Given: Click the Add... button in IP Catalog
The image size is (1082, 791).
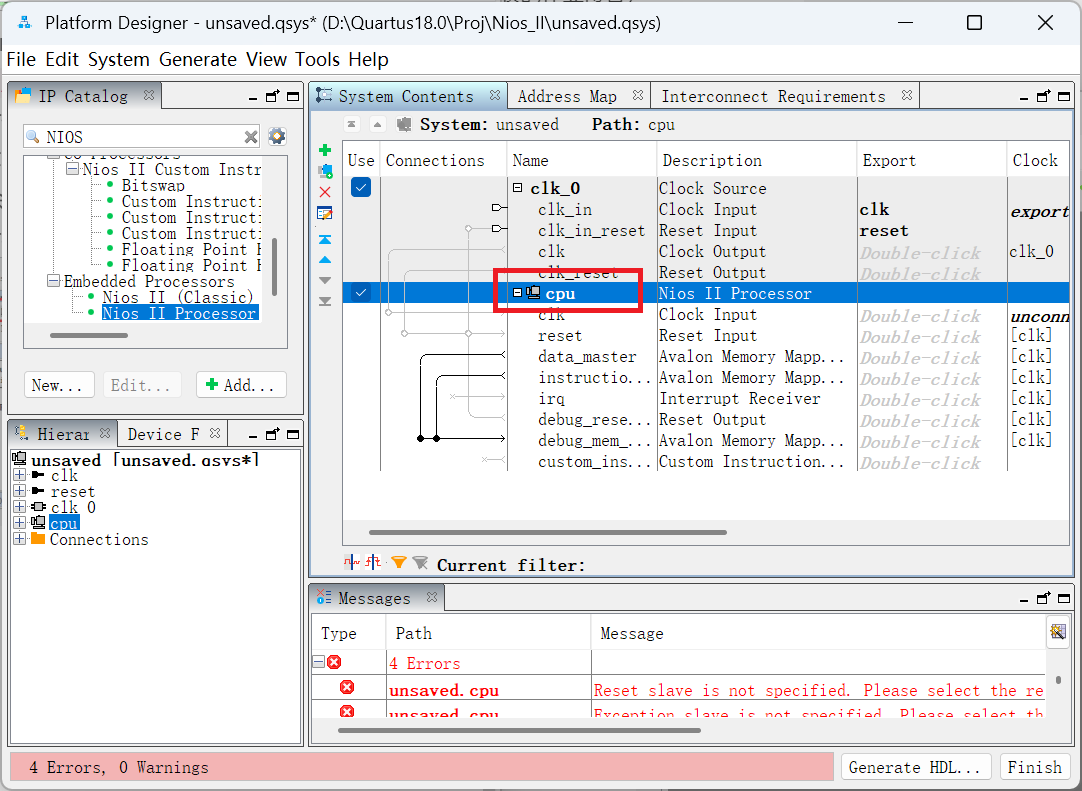Looking at the screenshot, I should point(241,385).
